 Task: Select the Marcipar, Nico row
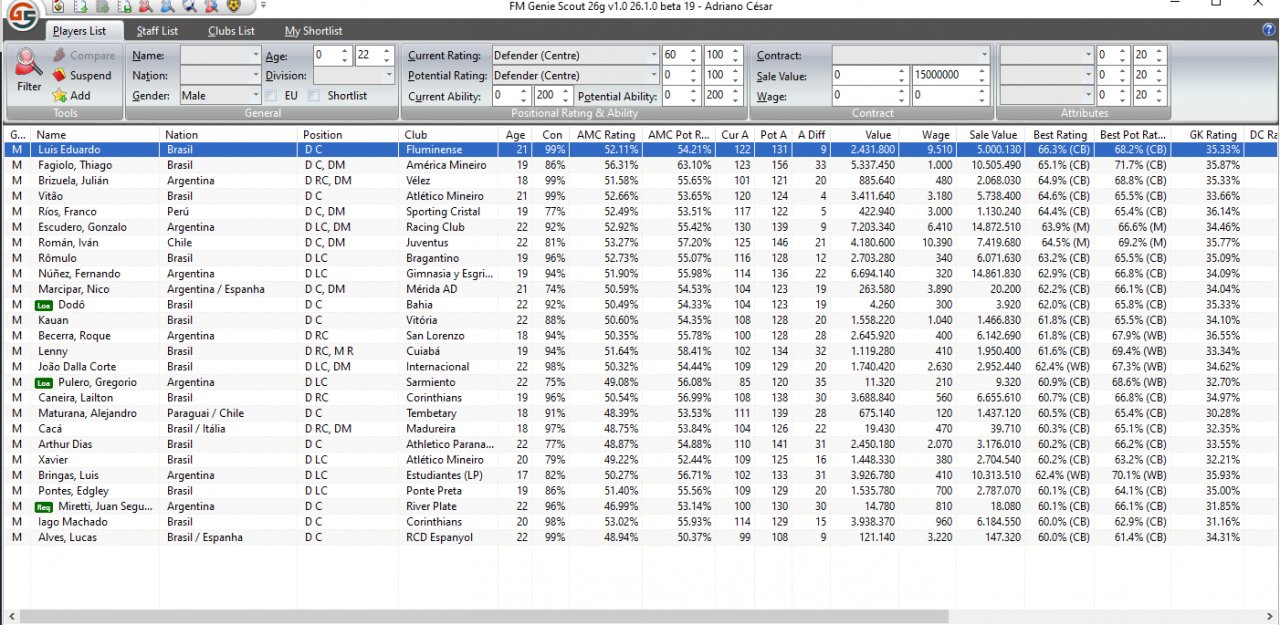click(x=640, y=289)
